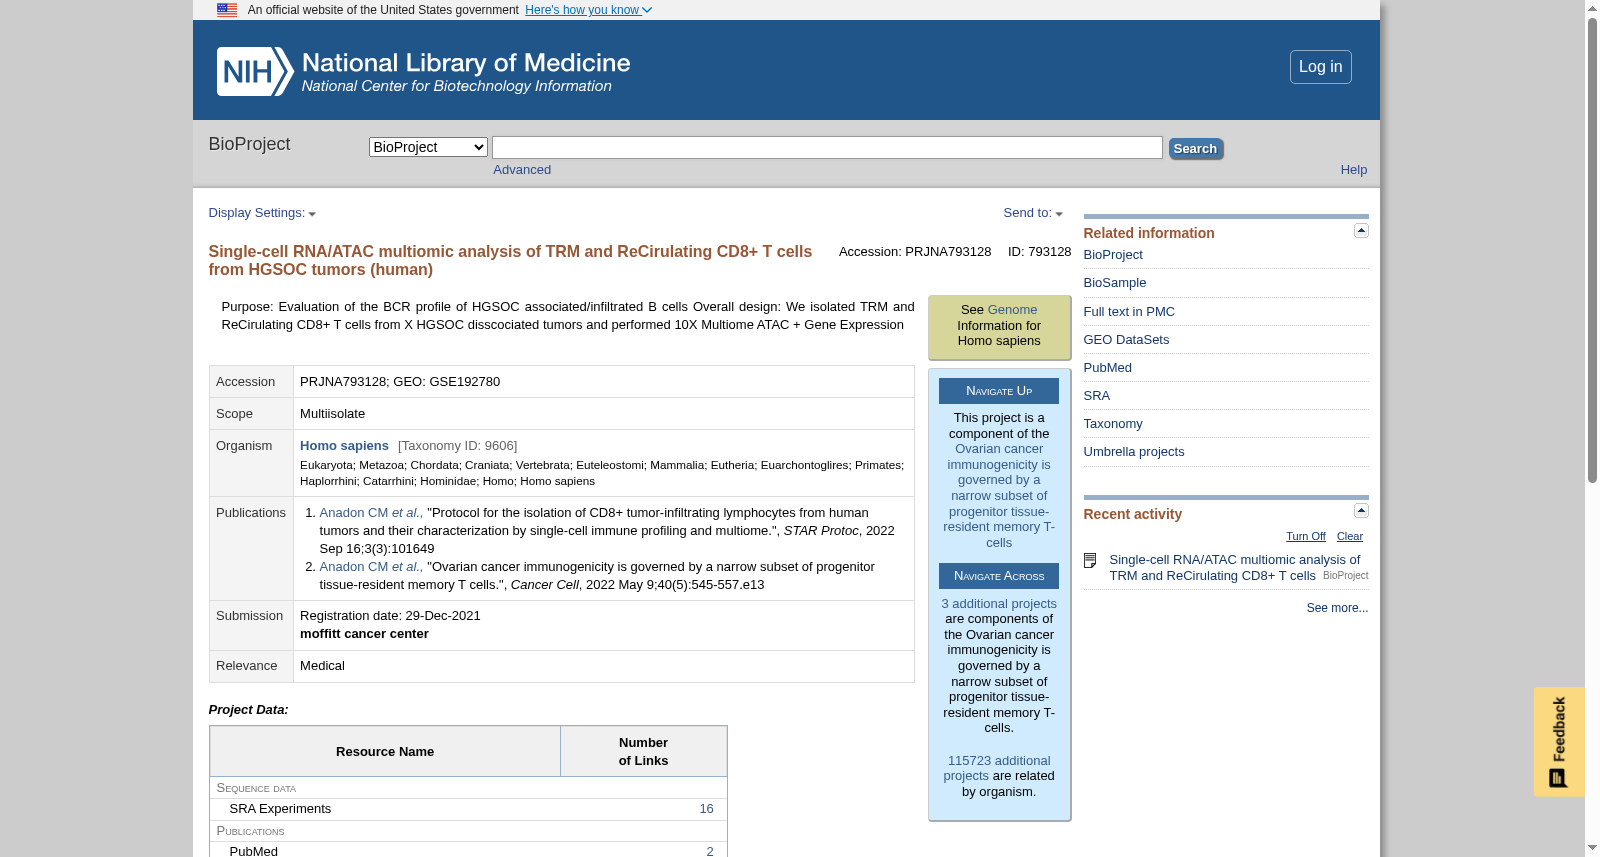The image size is (1600, 857).
Task: Open 16 SRA Experiments links
Action: pos(706,809)
